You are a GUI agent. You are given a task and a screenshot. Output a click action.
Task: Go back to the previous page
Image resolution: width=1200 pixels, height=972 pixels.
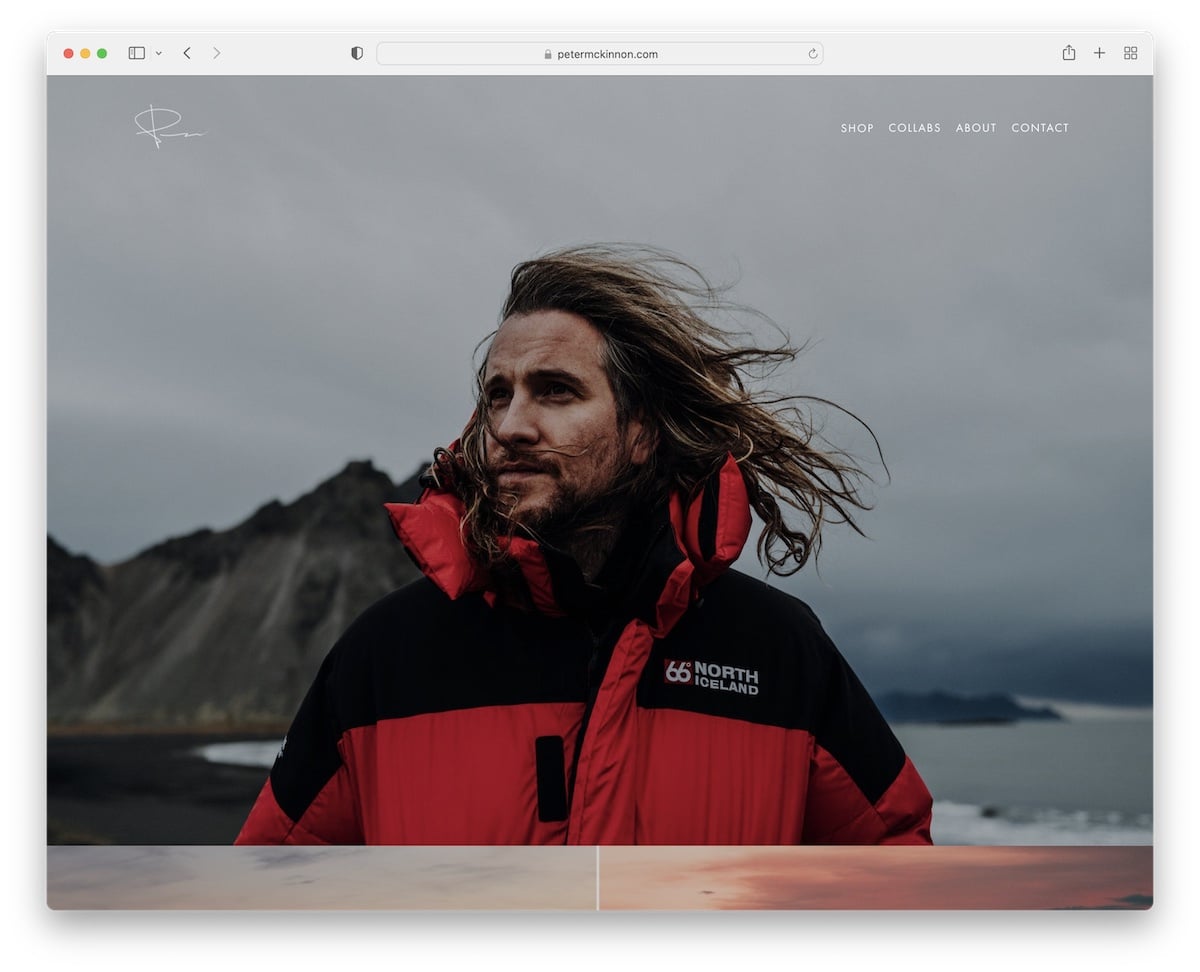(187, 53)
